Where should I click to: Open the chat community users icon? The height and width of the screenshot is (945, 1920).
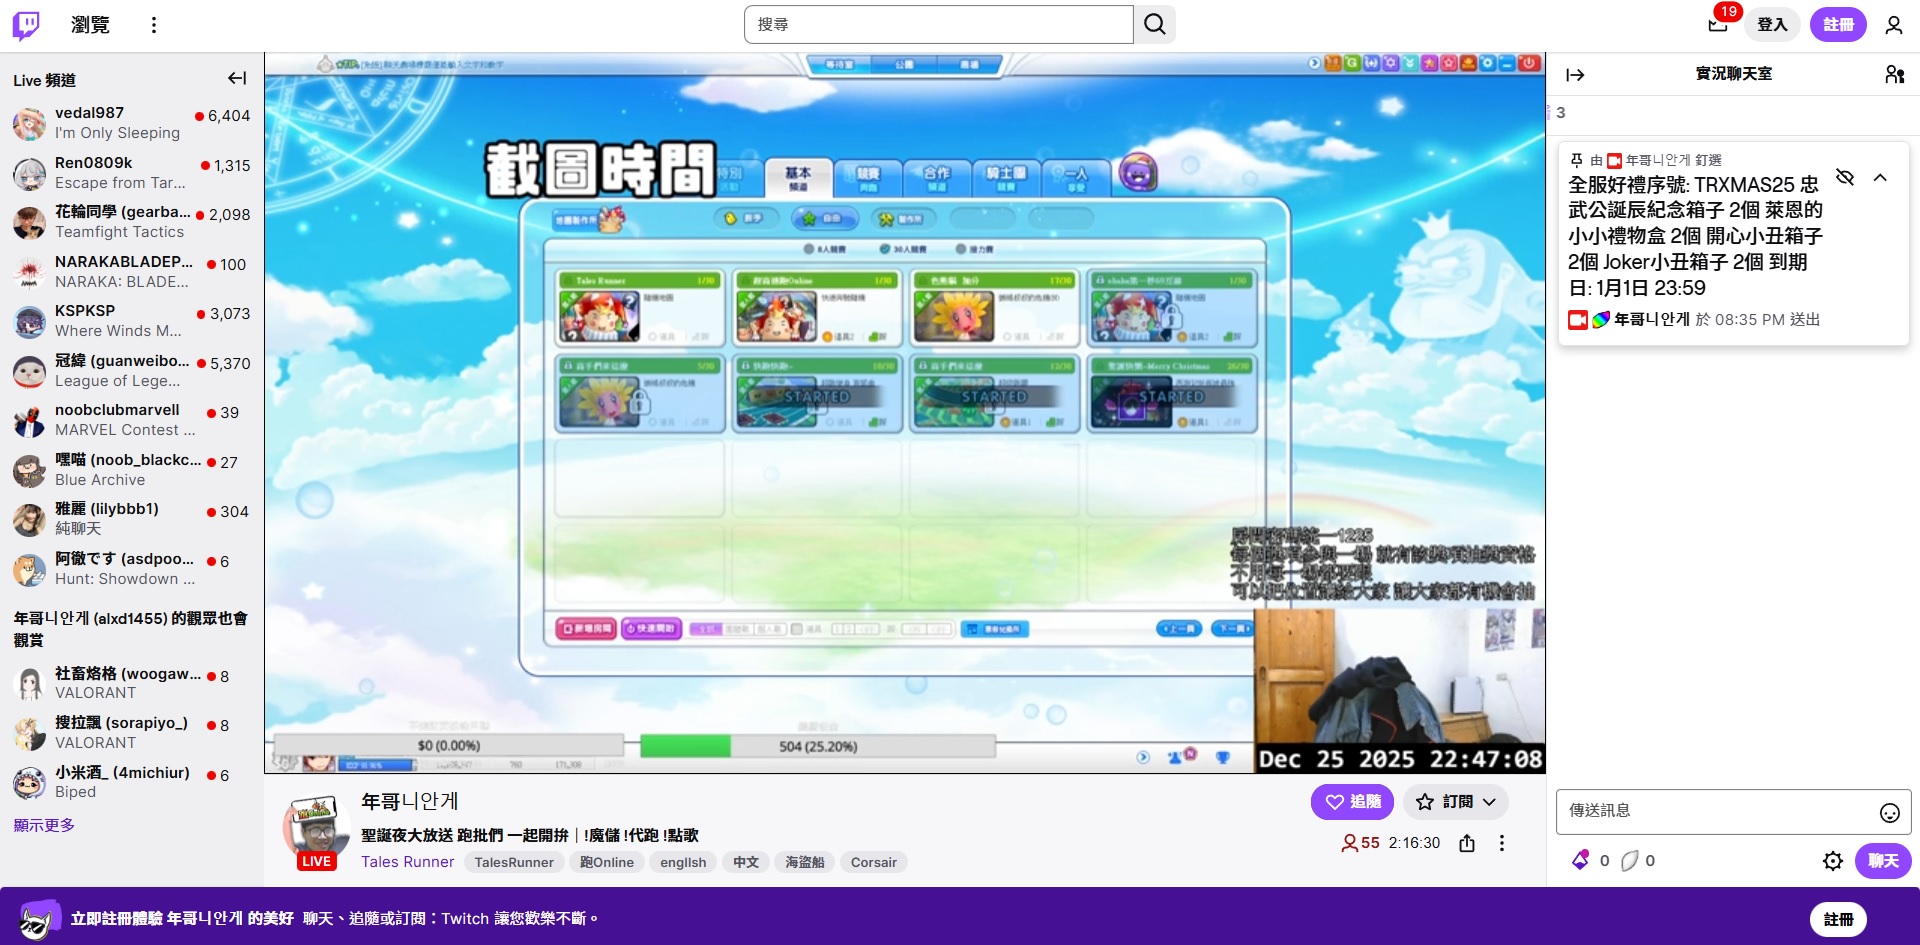pyautogui.click(x=1894, y=74)
